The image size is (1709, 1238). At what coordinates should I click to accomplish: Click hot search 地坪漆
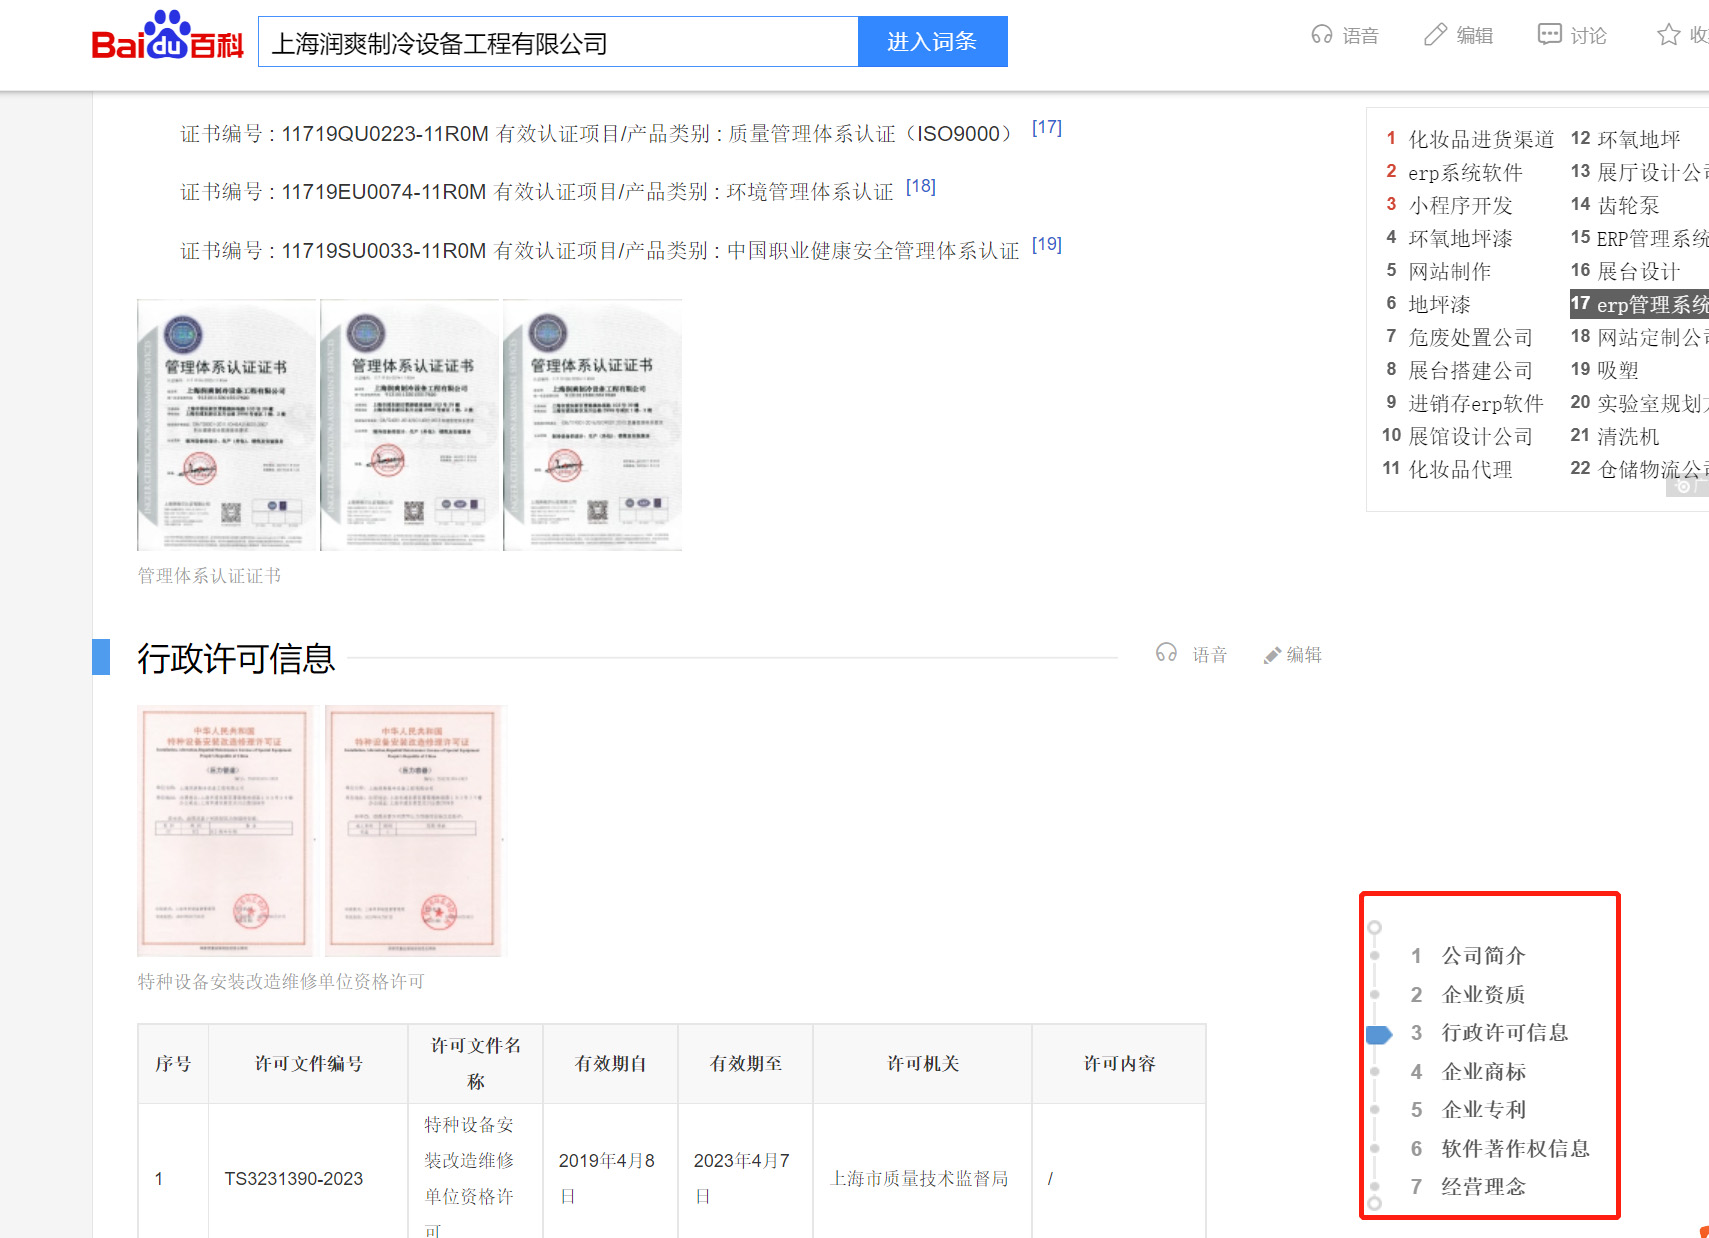1439,304
